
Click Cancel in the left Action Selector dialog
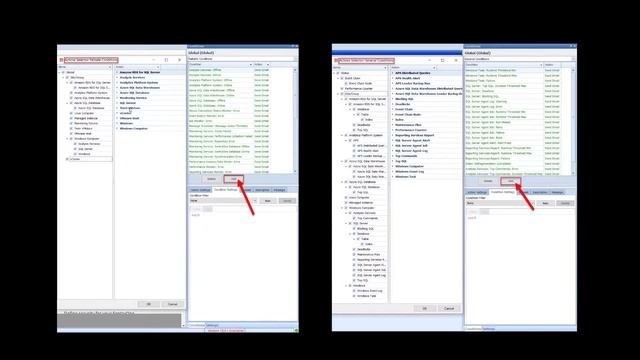173,304
